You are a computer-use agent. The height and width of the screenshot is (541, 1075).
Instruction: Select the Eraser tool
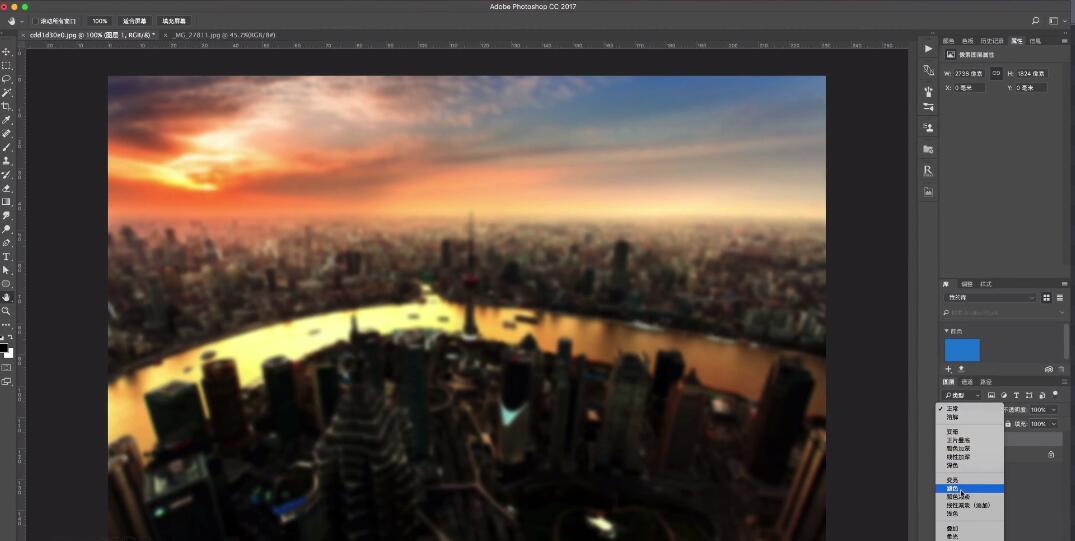7,189
